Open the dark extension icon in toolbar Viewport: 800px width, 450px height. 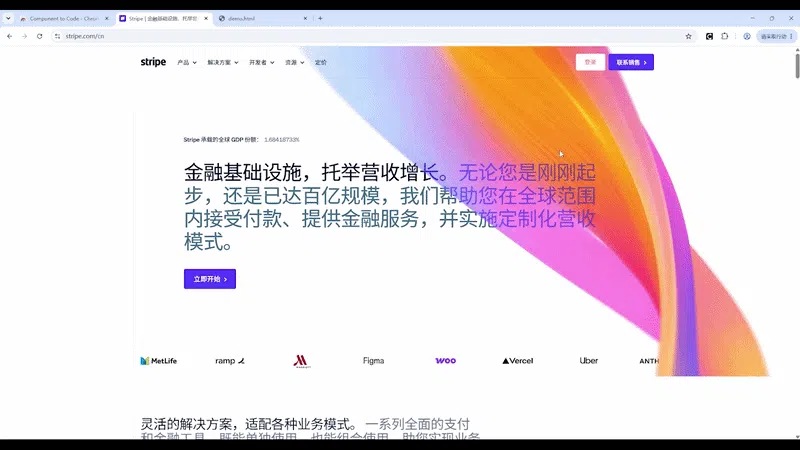[709, 36]
